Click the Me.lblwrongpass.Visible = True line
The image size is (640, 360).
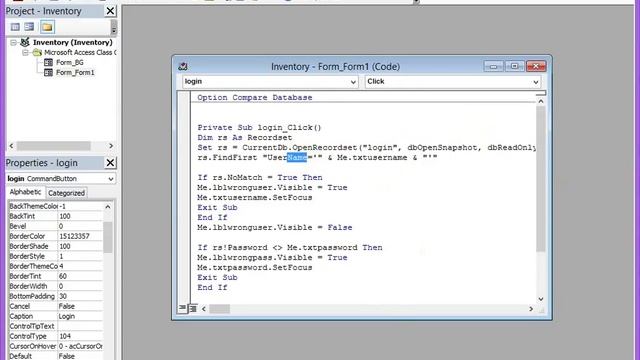272,258
